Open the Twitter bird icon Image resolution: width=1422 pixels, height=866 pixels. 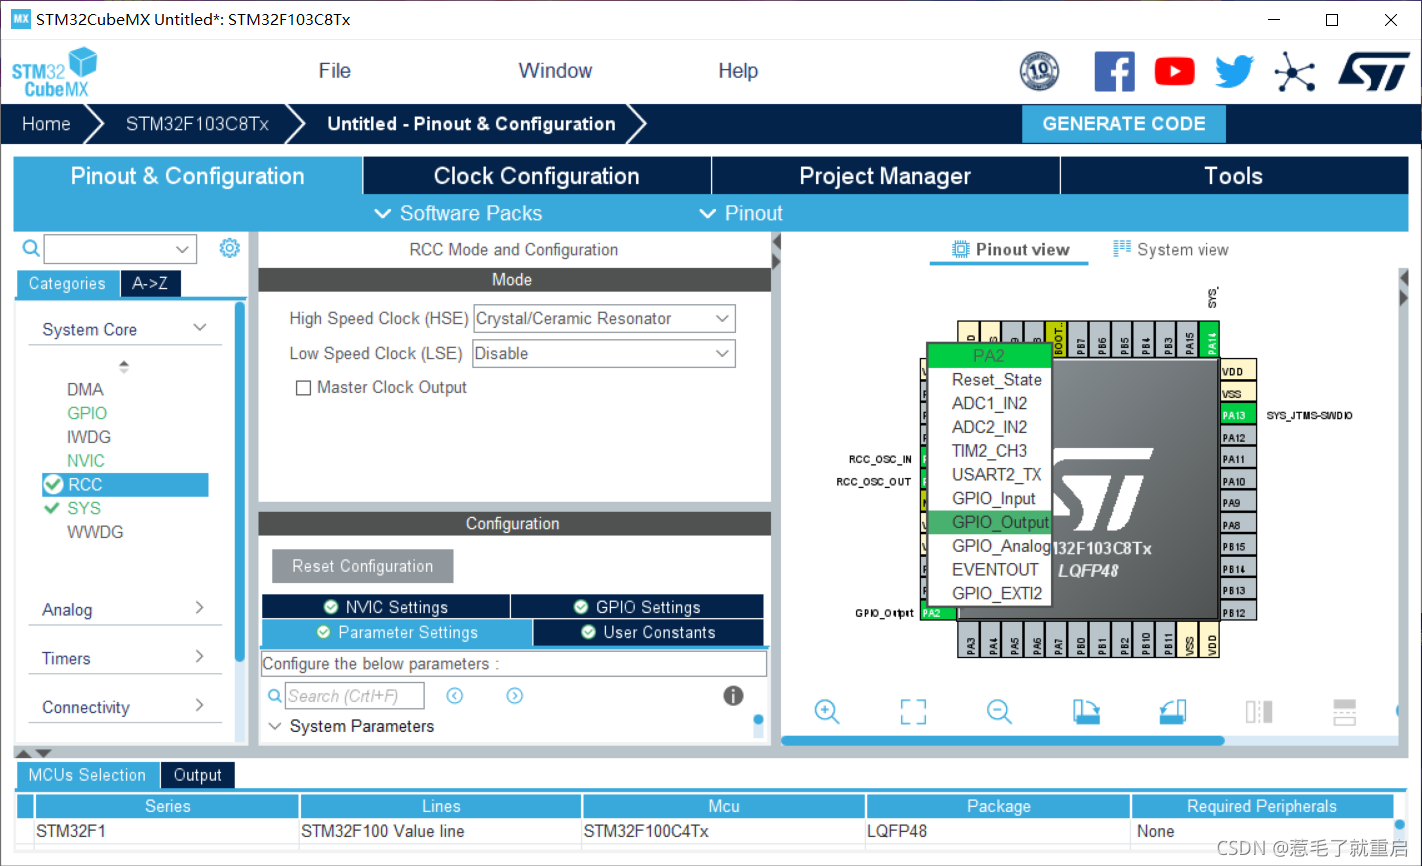tap(1234, 71)
